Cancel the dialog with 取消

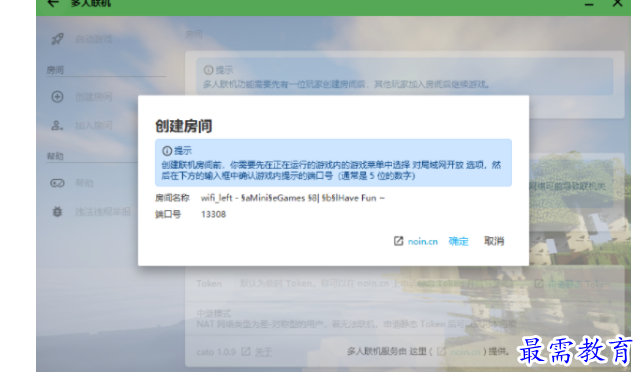coord(494,241)
